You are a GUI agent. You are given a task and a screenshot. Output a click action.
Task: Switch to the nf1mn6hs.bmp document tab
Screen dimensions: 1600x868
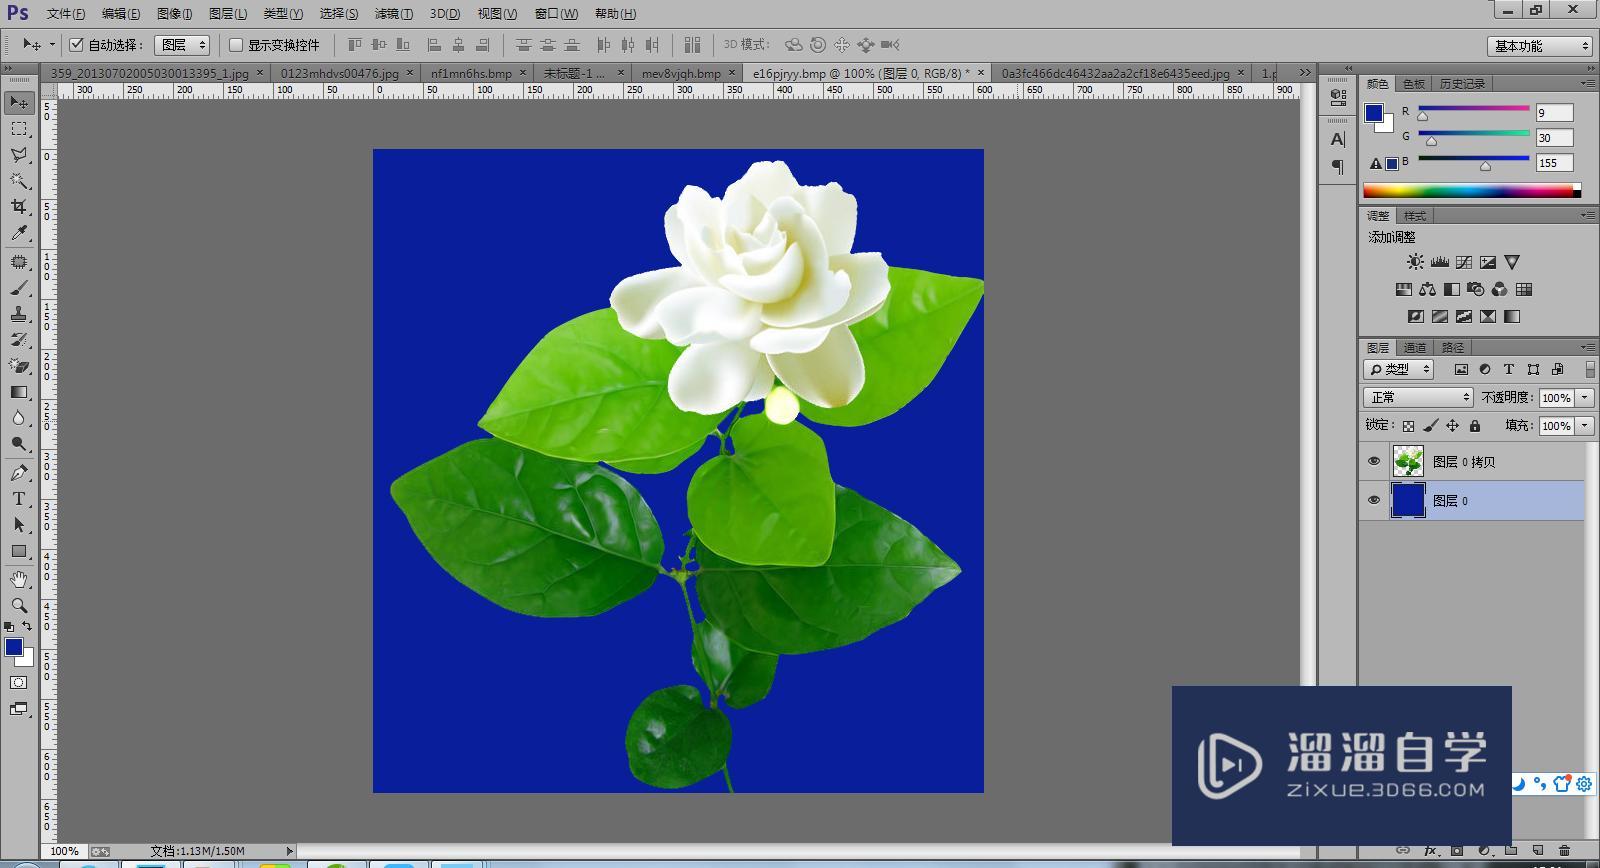pyautogui.click(x=471, y=73)
